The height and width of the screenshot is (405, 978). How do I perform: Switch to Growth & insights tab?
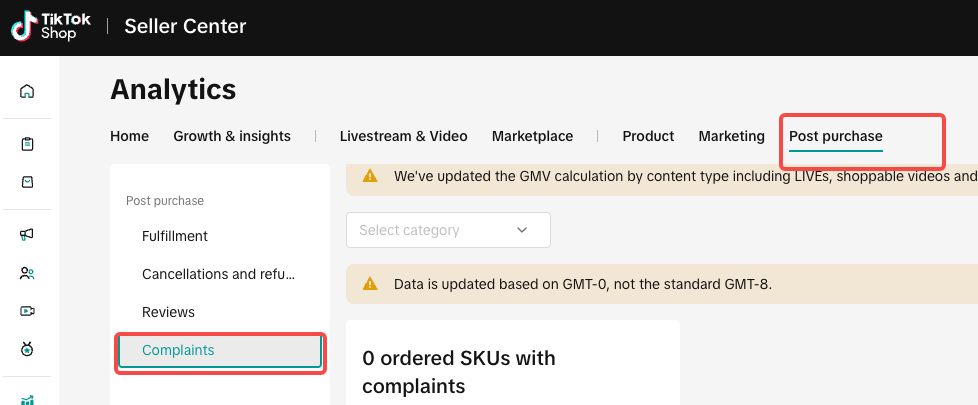[232, 136]
